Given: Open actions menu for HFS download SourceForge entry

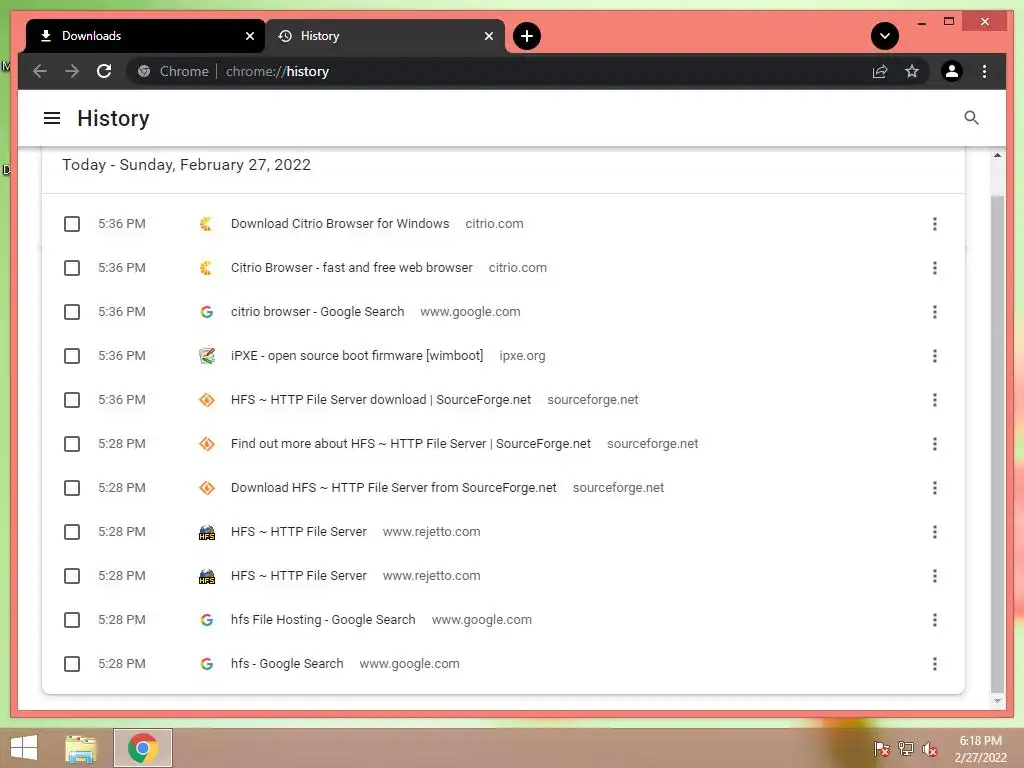Looking at the screenshot, I should pyautogui.click(x=935, y=400).
